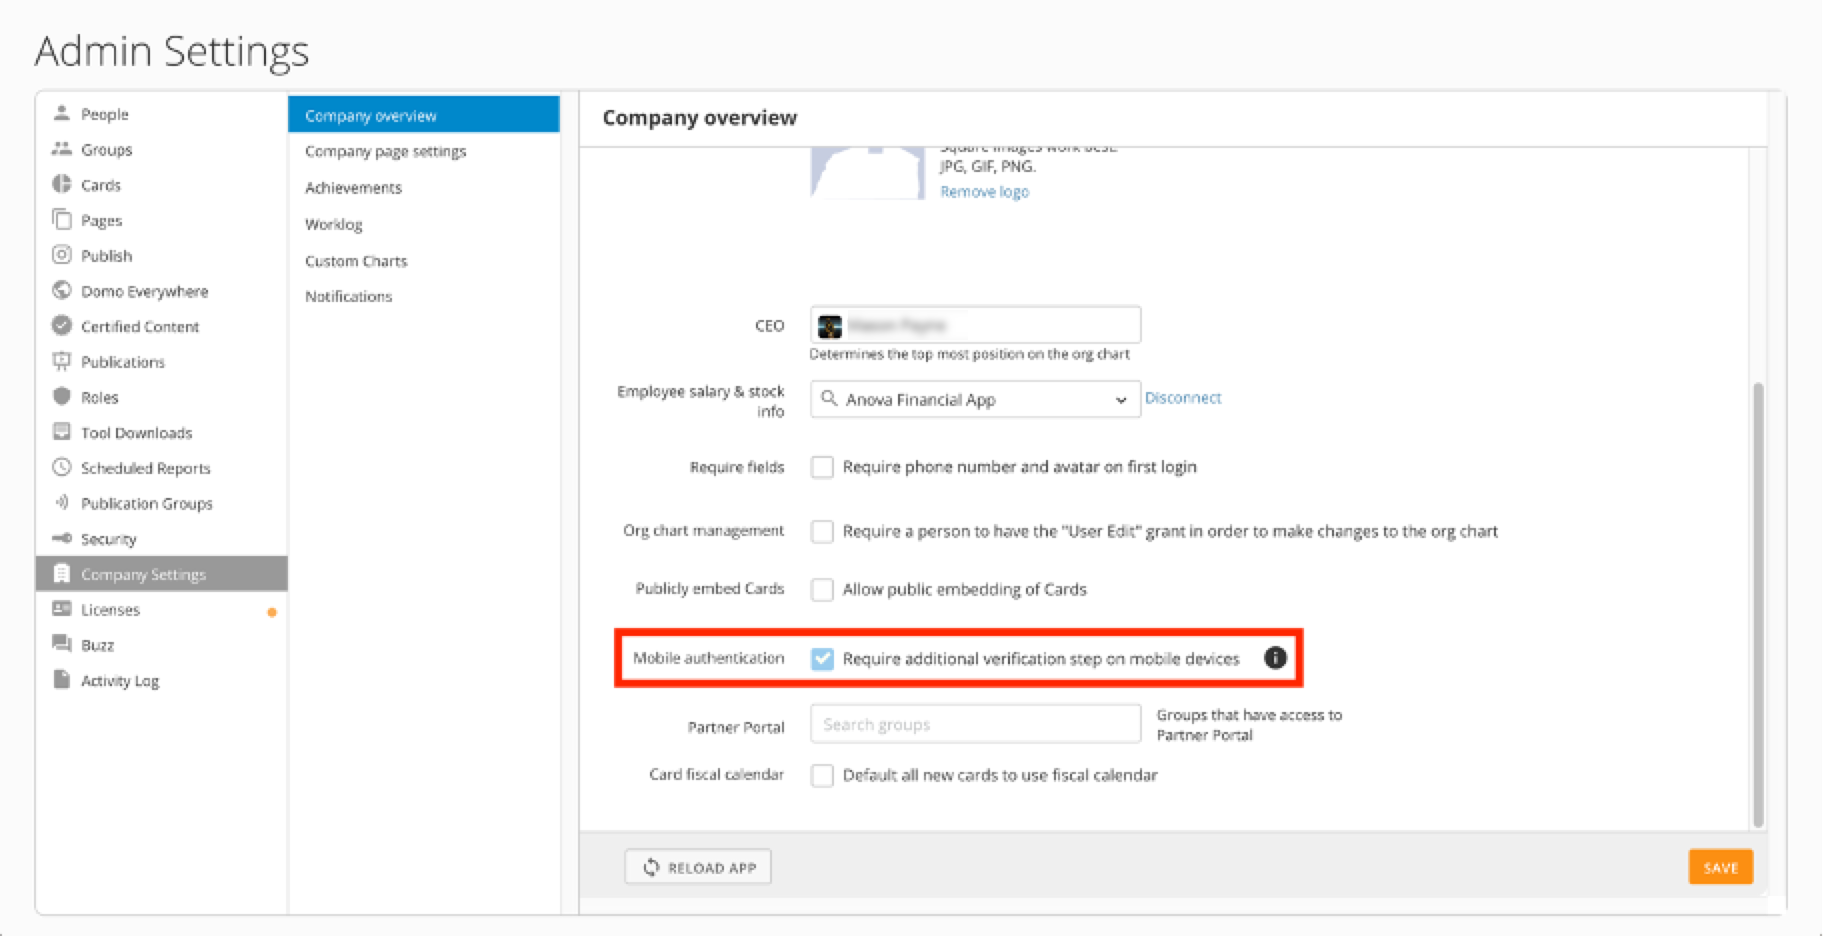This screenshot has width=1824, height=936.
Task: Open Company page settings
Action: click(385, 151)
